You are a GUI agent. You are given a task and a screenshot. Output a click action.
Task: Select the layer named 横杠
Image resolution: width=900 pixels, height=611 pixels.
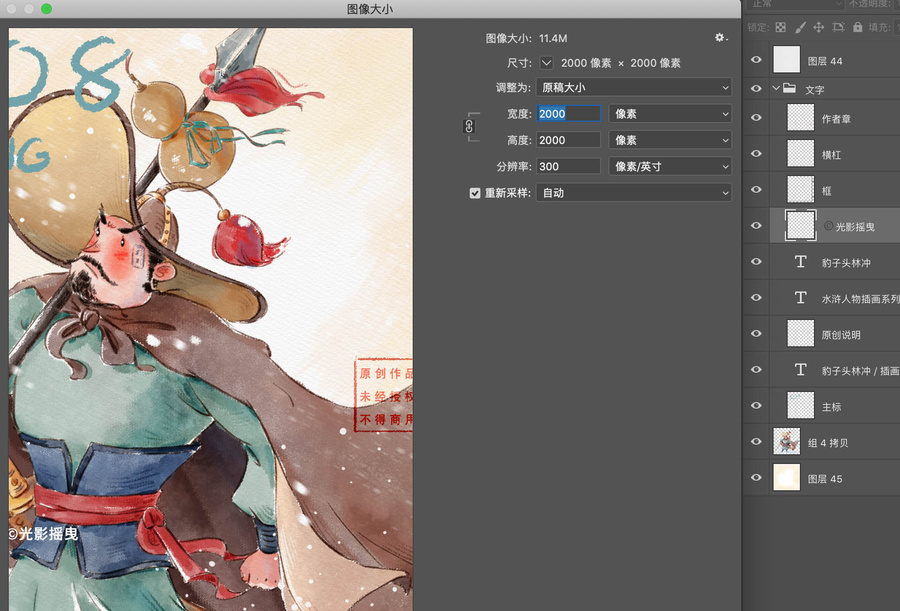[x=831, y=155]
